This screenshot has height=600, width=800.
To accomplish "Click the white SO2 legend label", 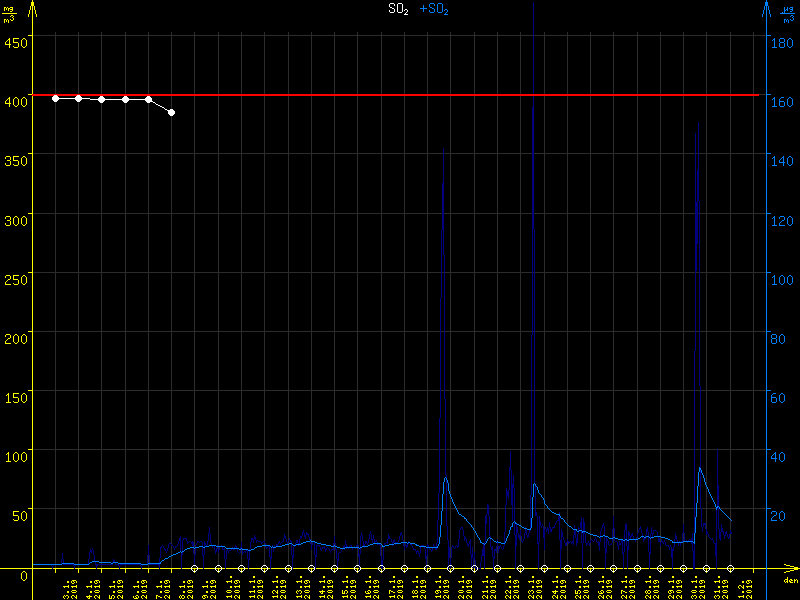I will 398,10.
